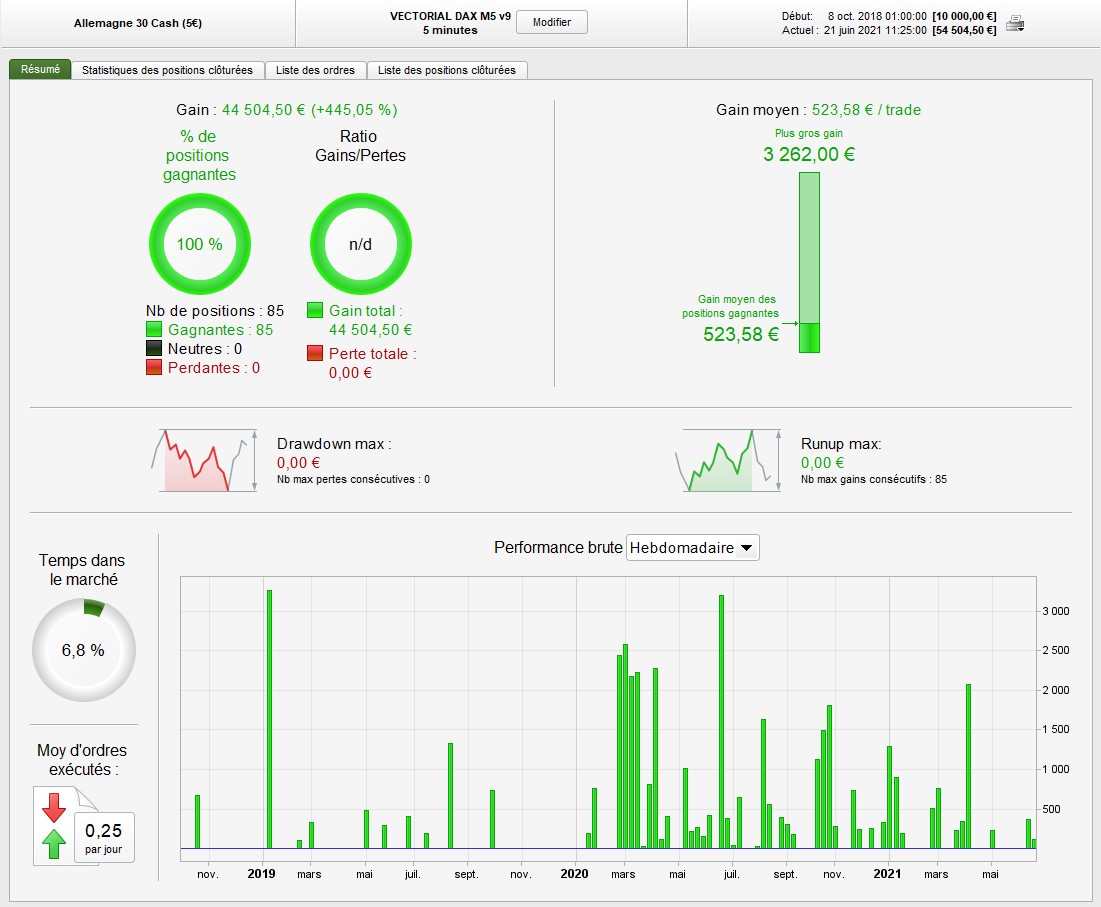
Task: Open the Hebdomadaire period dropdown
Action: tap(692, 548)
